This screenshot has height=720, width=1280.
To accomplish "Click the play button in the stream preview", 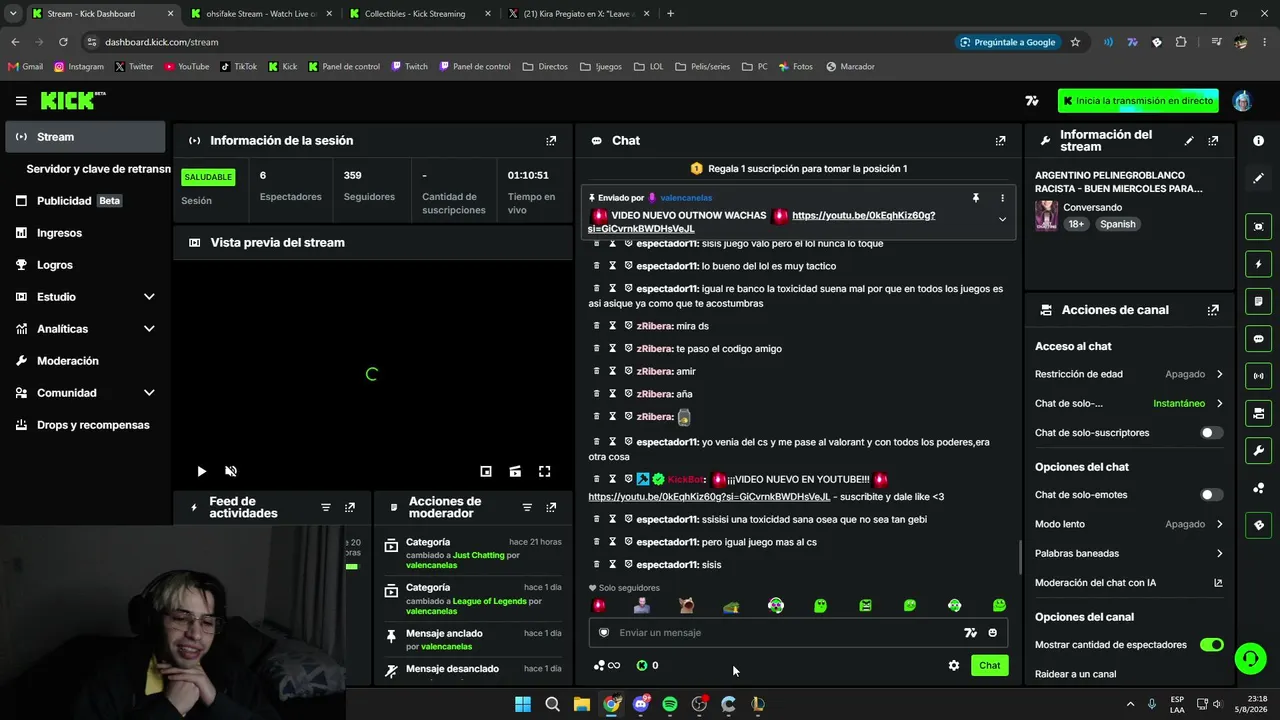I will pyautogui.click(x=201, y=471).
